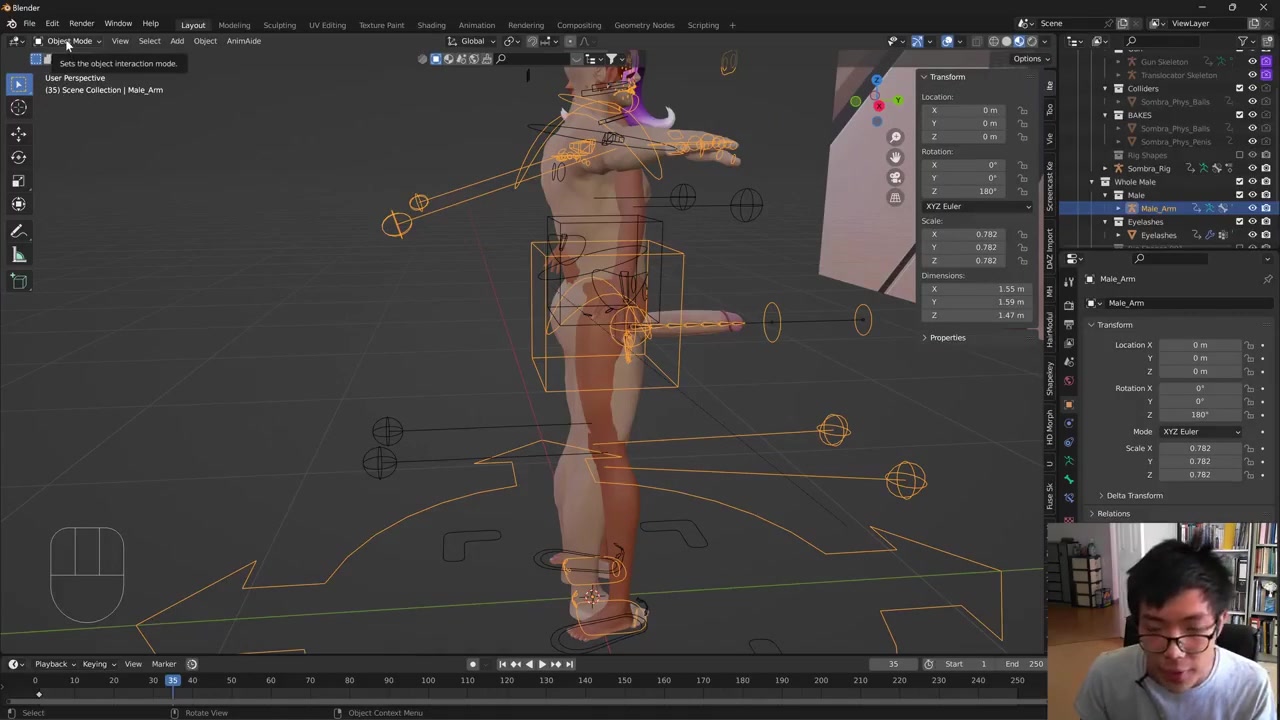The width and height of the screenshot is (1280, 720).
Task: Hide Male_Arm using its eye icon
Action: (1252, 208)
